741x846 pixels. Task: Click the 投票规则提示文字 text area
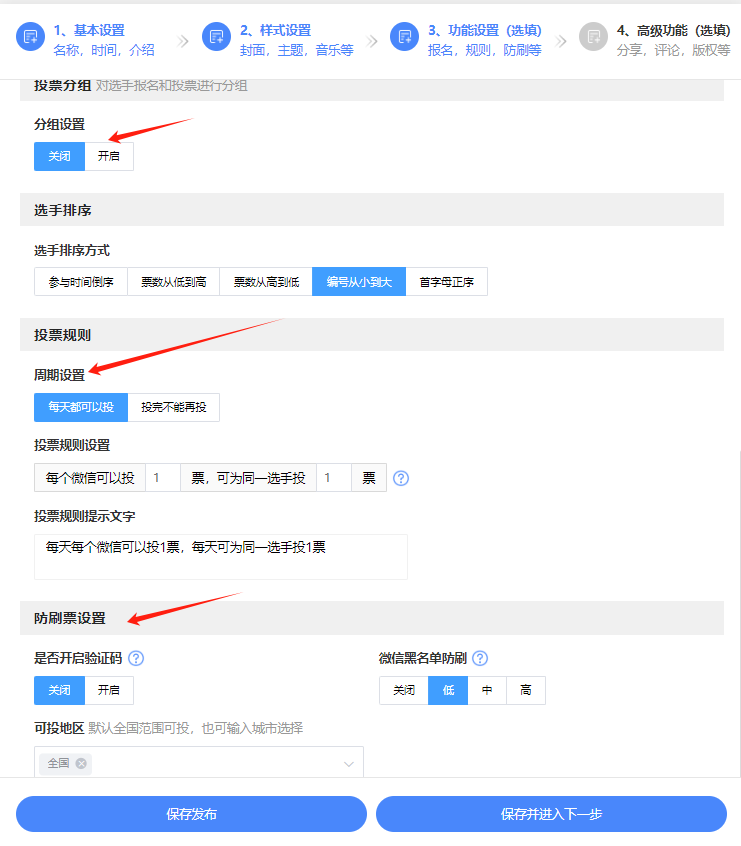pyautogui.click(x=220, y=557)
